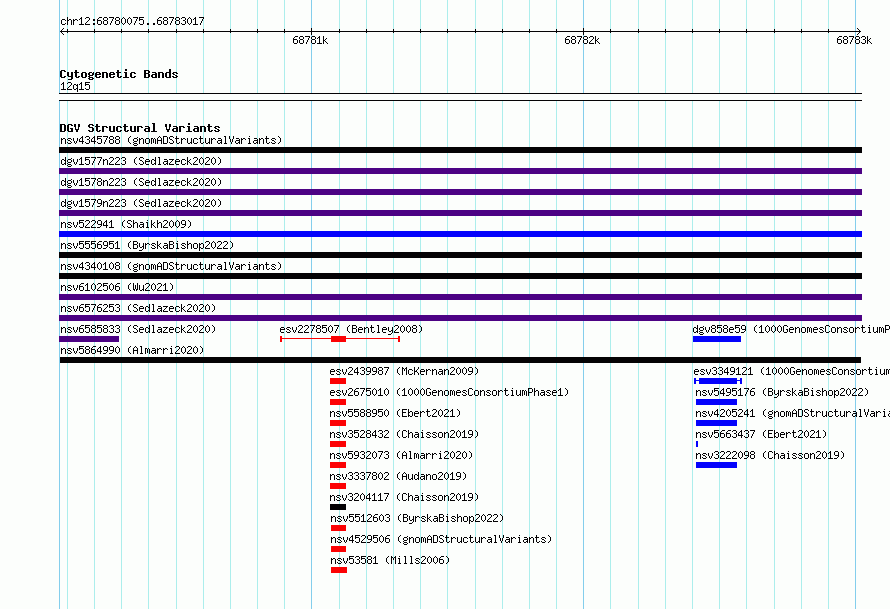Click the 12q15 cytogenetic band label

[x=75, y=86]
